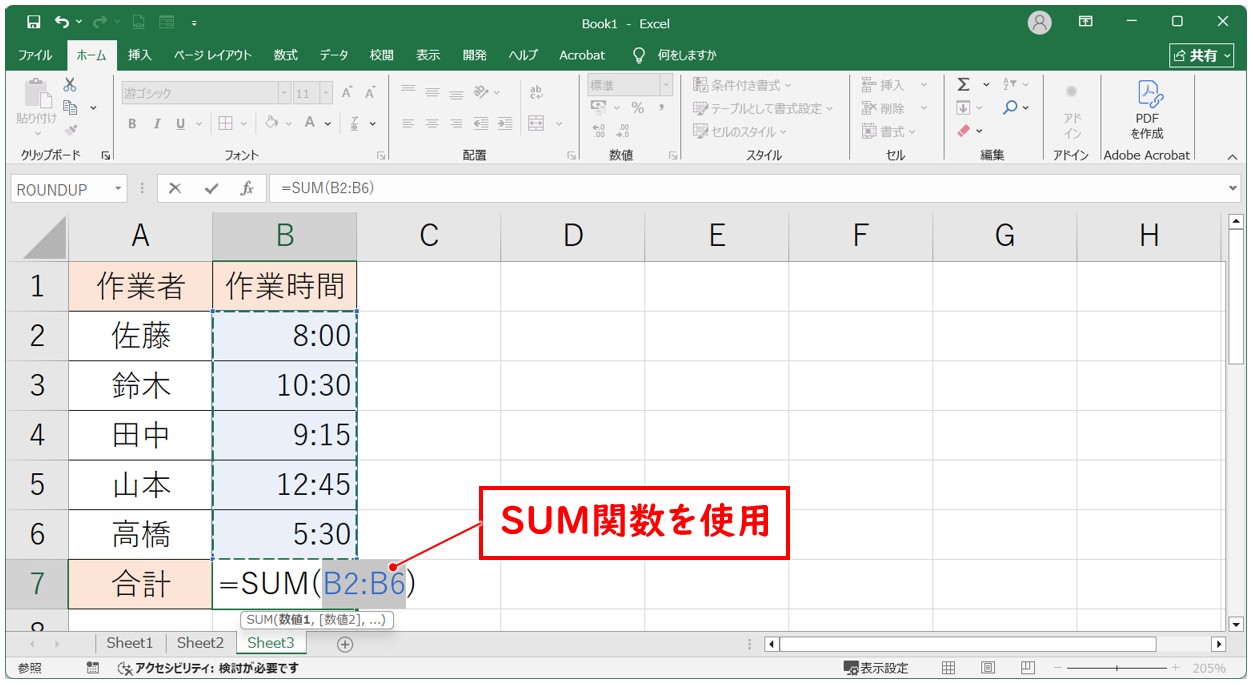The image size is (1253, 685).
Task: Click the Paste (貼り付け) clipboard icon
Action: click(36, 93)
